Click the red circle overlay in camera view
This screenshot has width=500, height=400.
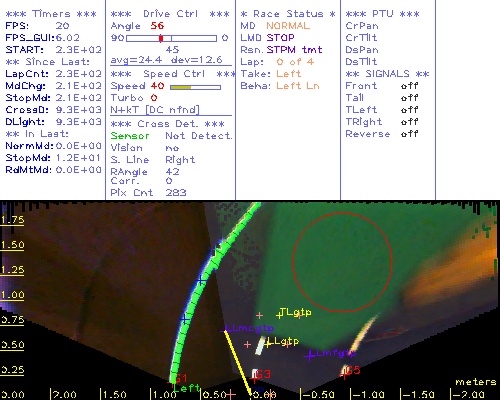(342, 262)
